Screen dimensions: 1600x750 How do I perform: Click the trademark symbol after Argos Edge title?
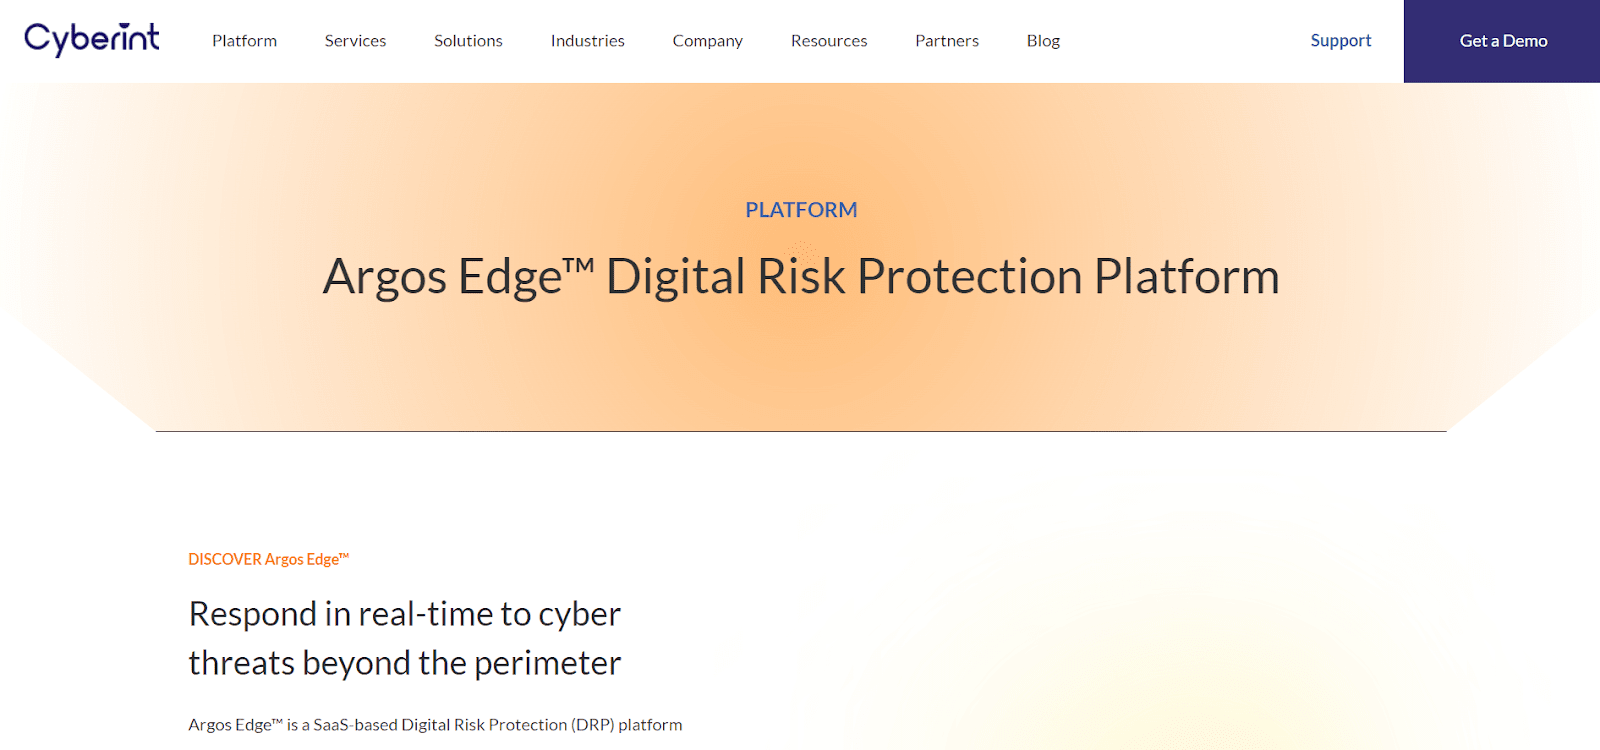point(579,266)
